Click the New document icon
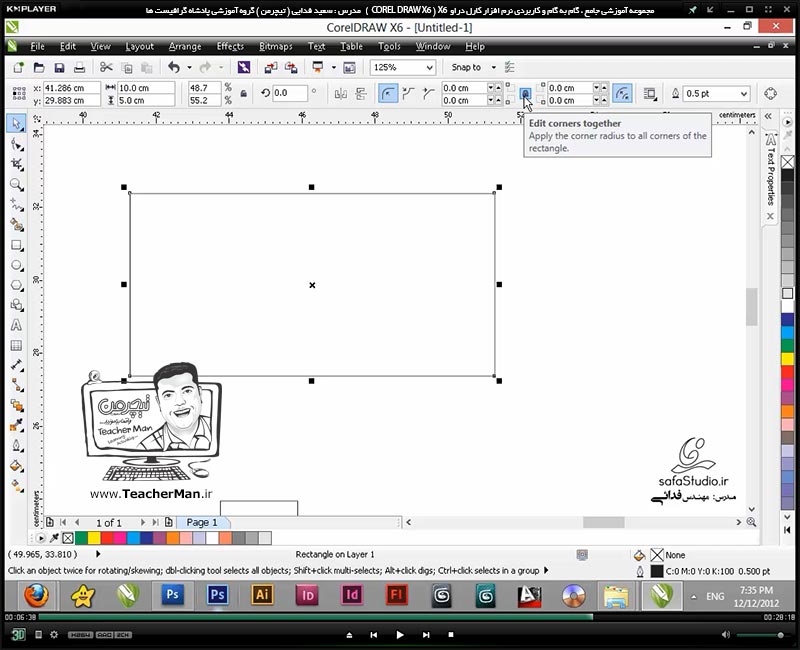 [18, 67]
